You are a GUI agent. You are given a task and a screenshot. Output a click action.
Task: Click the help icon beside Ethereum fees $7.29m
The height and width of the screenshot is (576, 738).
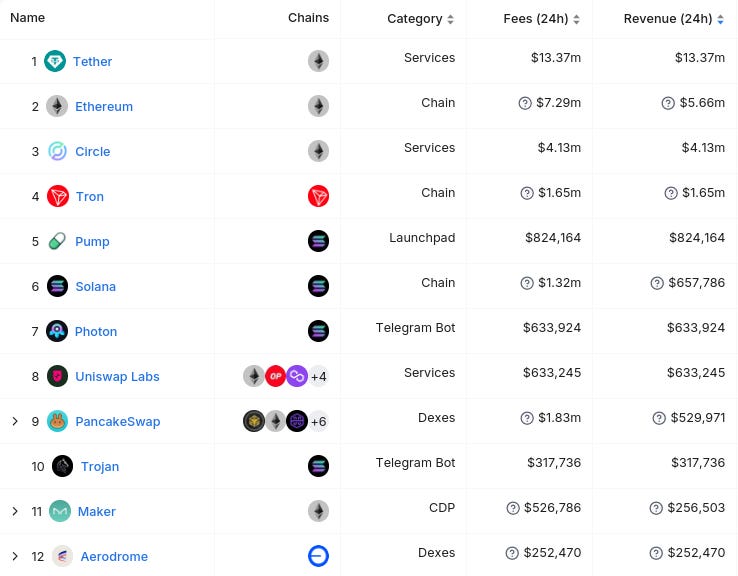coord(525,103)
